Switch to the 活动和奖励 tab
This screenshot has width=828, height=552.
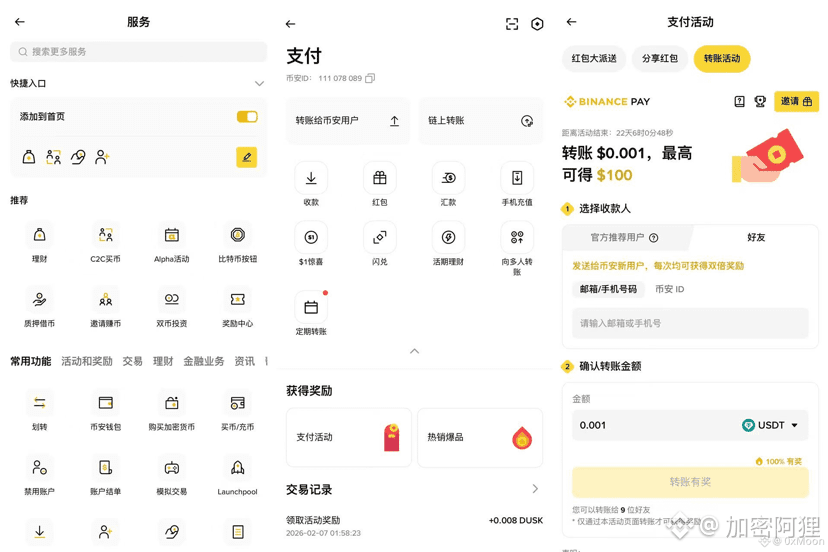pyautogui.click(x=87, y=361)
